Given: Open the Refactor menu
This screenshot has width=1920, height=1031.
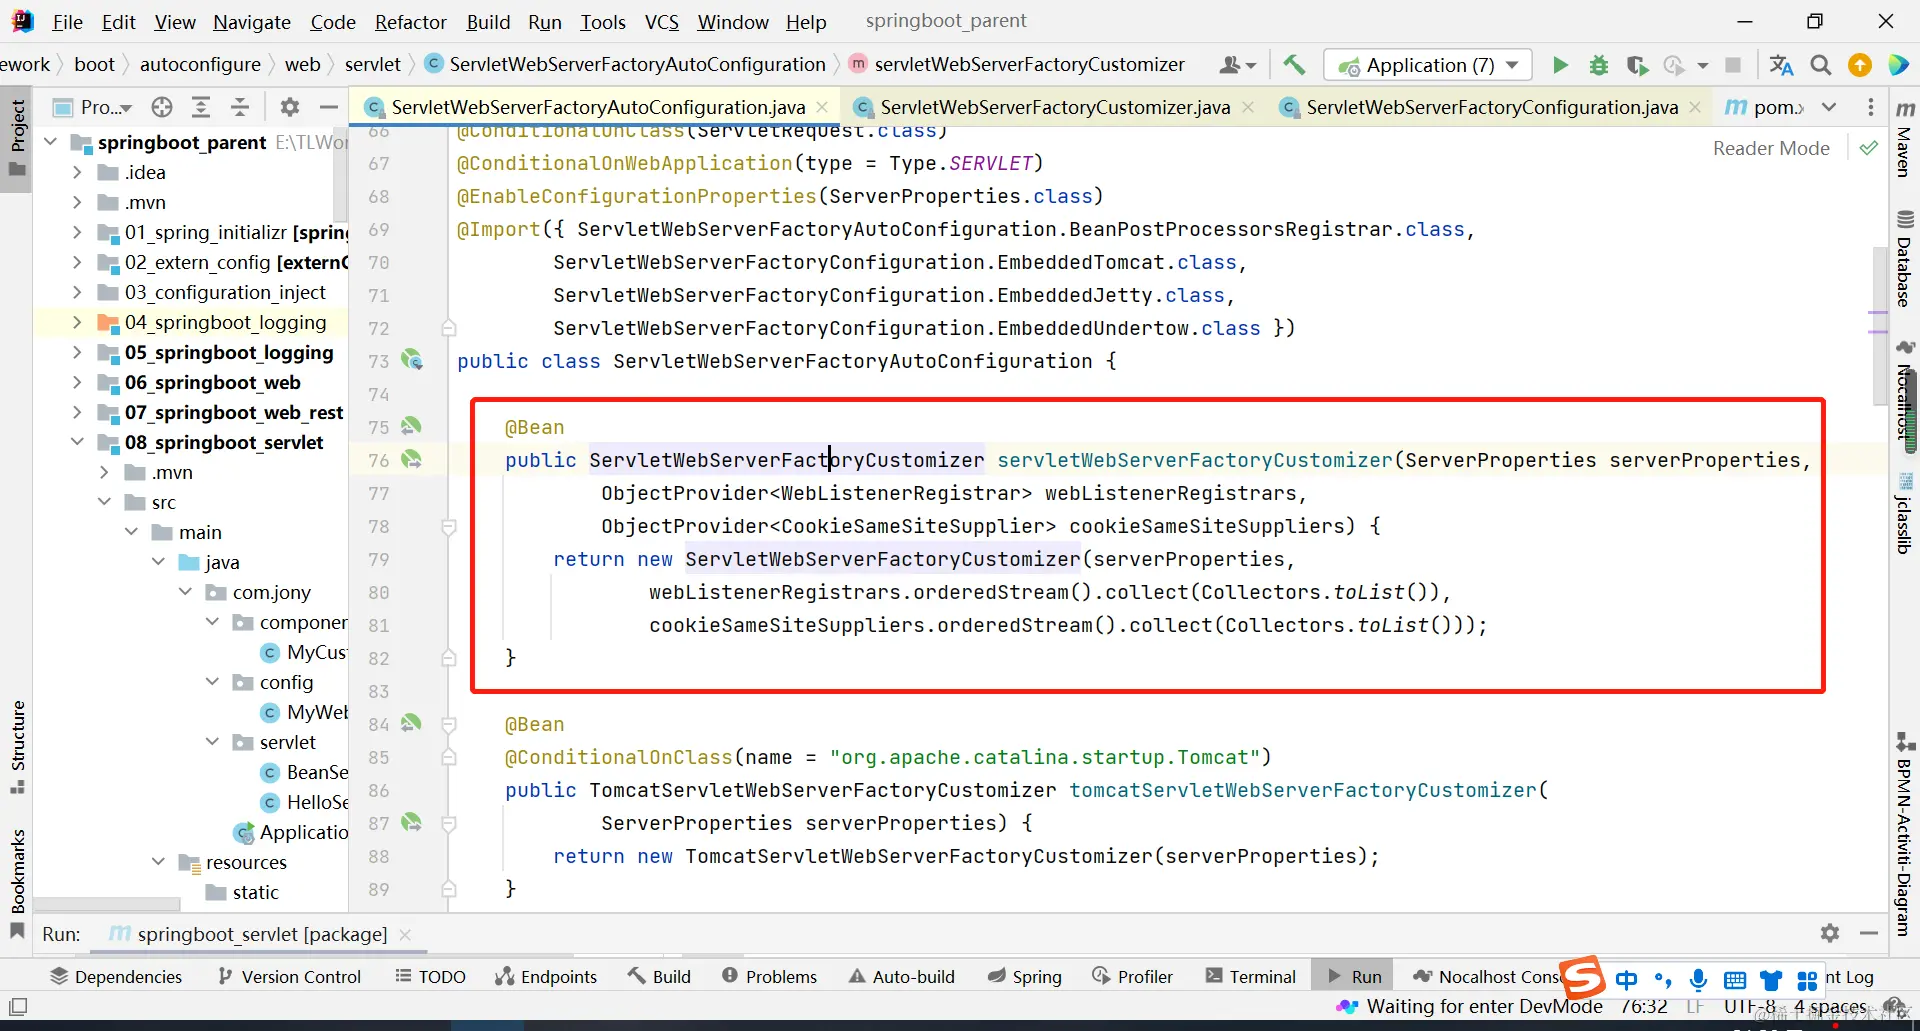Looking at the screenshot, I should pos(410,22).
